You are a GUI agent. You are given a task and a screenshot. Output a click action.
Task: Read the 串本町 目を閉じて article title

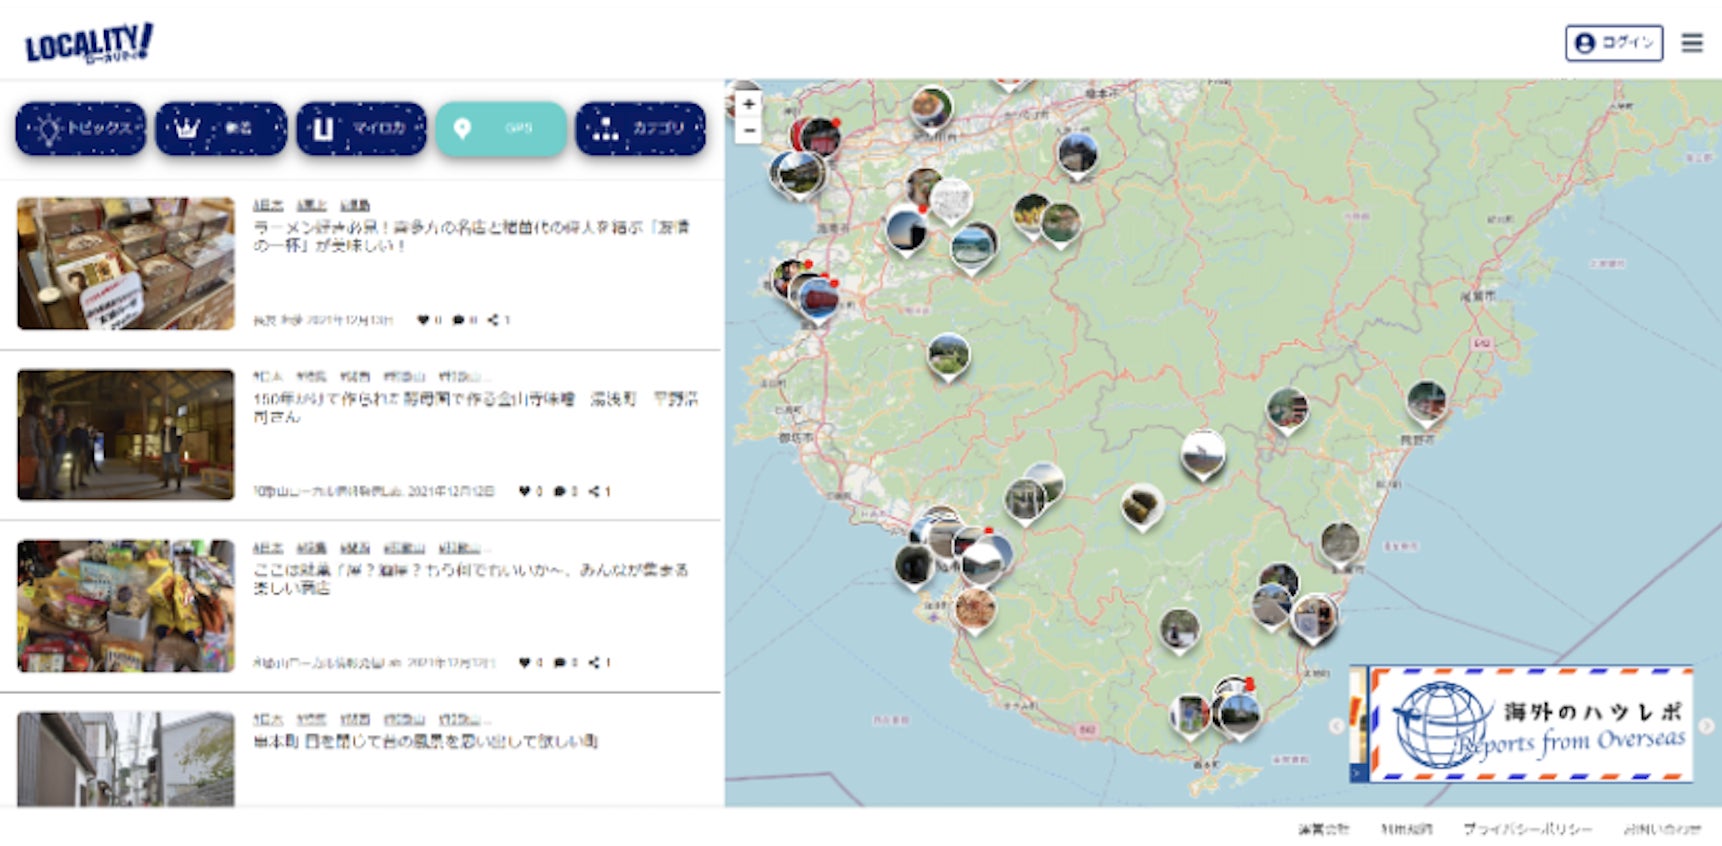(x=425, y=741)
